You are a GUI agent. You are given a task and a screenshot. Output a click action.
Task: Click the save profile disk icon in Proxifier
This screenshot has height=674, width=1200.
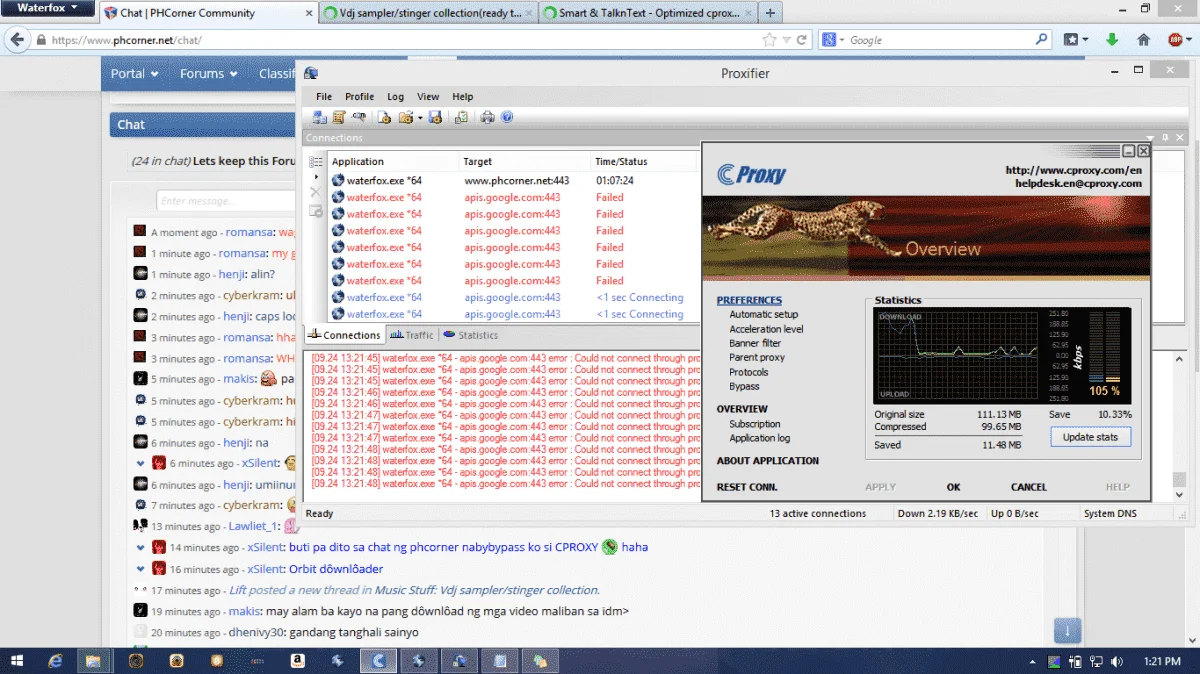435,117
